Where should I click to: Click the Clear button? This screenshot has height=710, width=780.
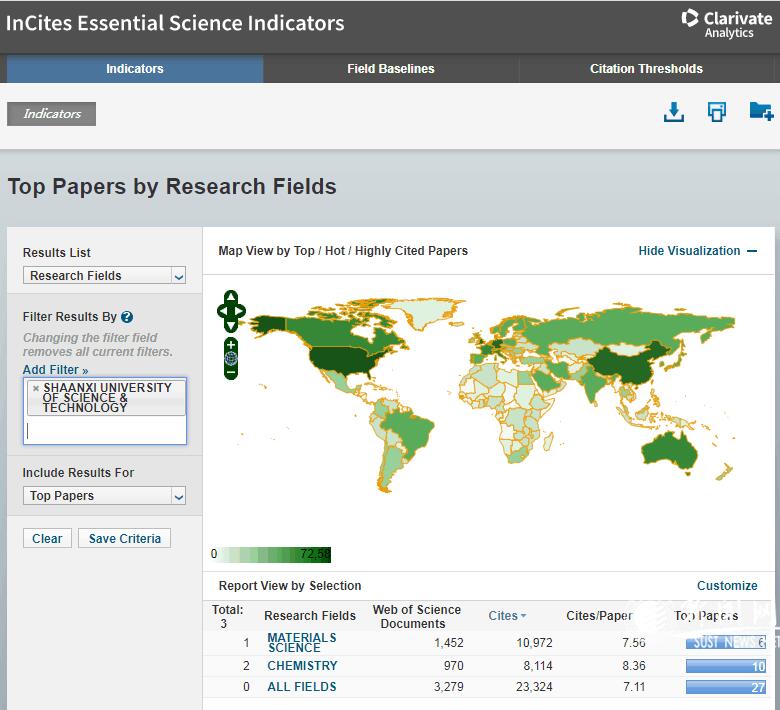pos(47,538)
